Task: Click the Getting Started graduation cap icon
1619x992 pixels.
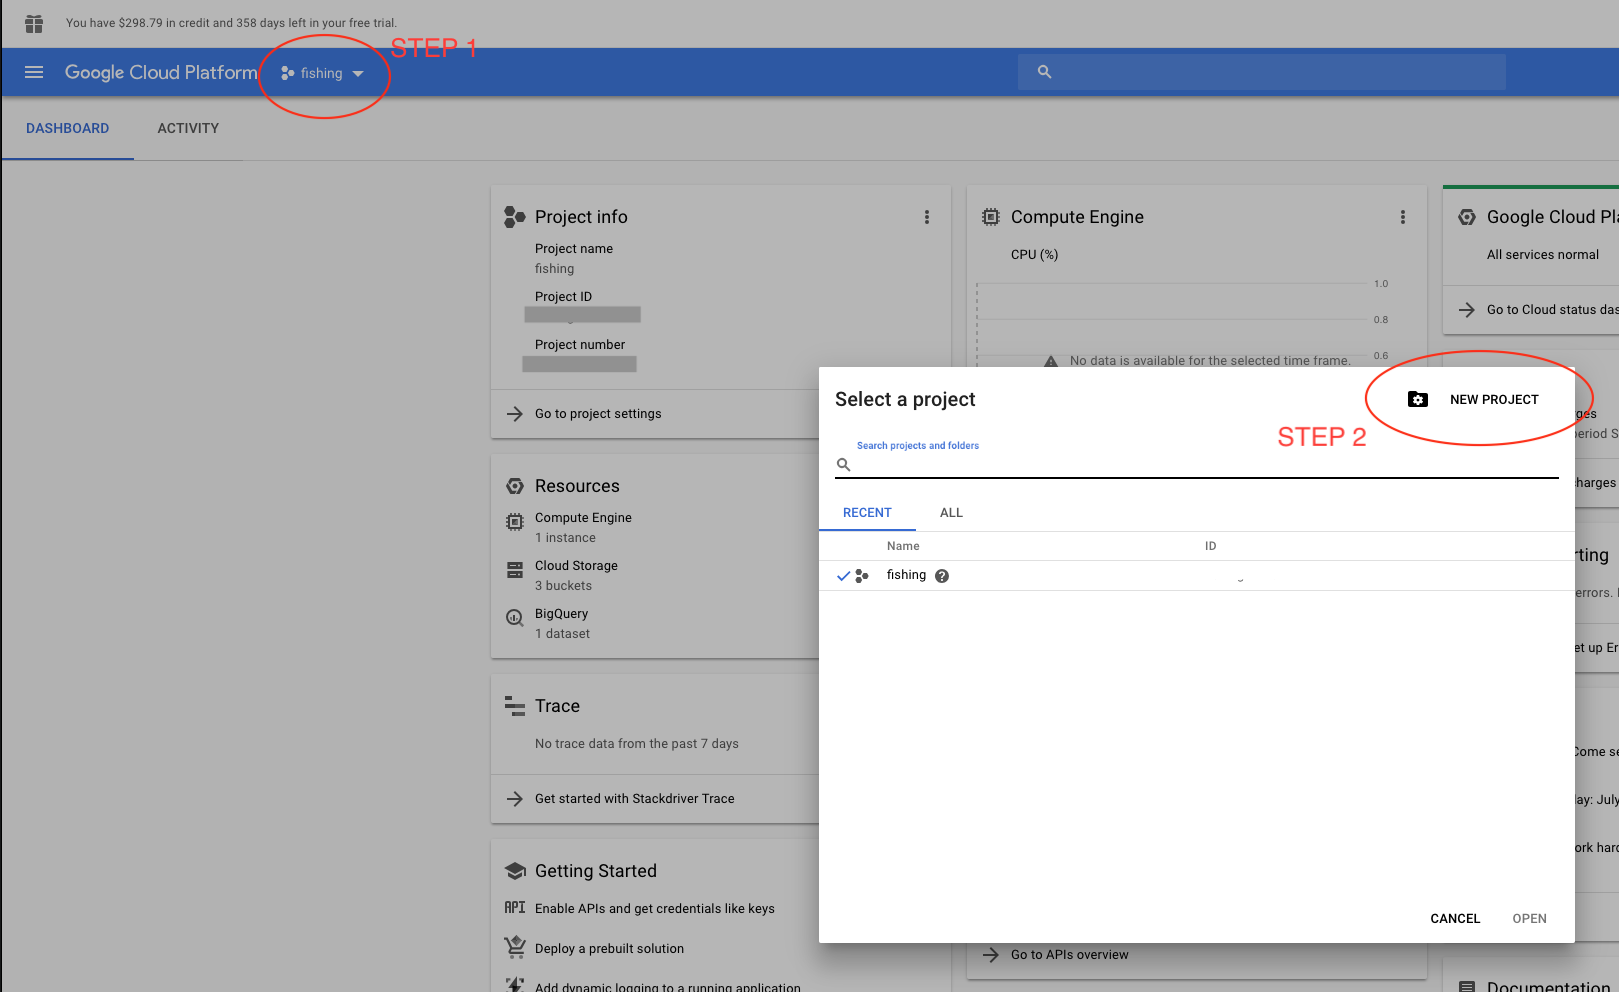Action: (515, 871)
